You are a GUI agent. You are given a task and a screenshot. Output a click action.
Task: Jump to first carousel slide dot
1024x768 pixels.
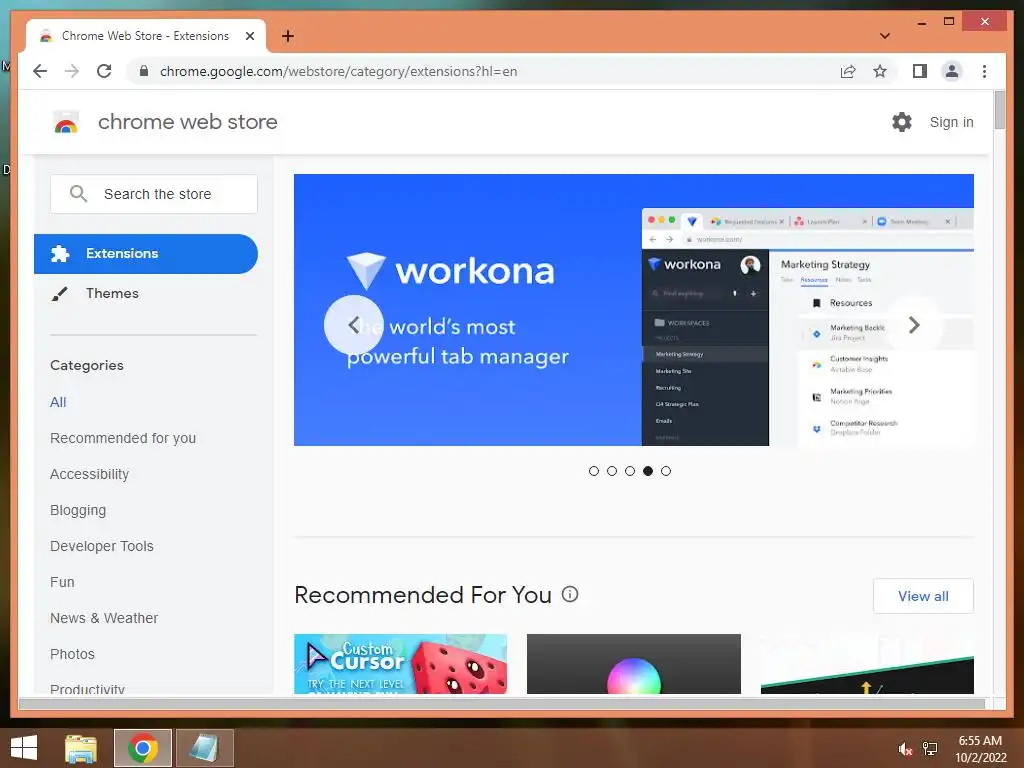click(594, 471)
